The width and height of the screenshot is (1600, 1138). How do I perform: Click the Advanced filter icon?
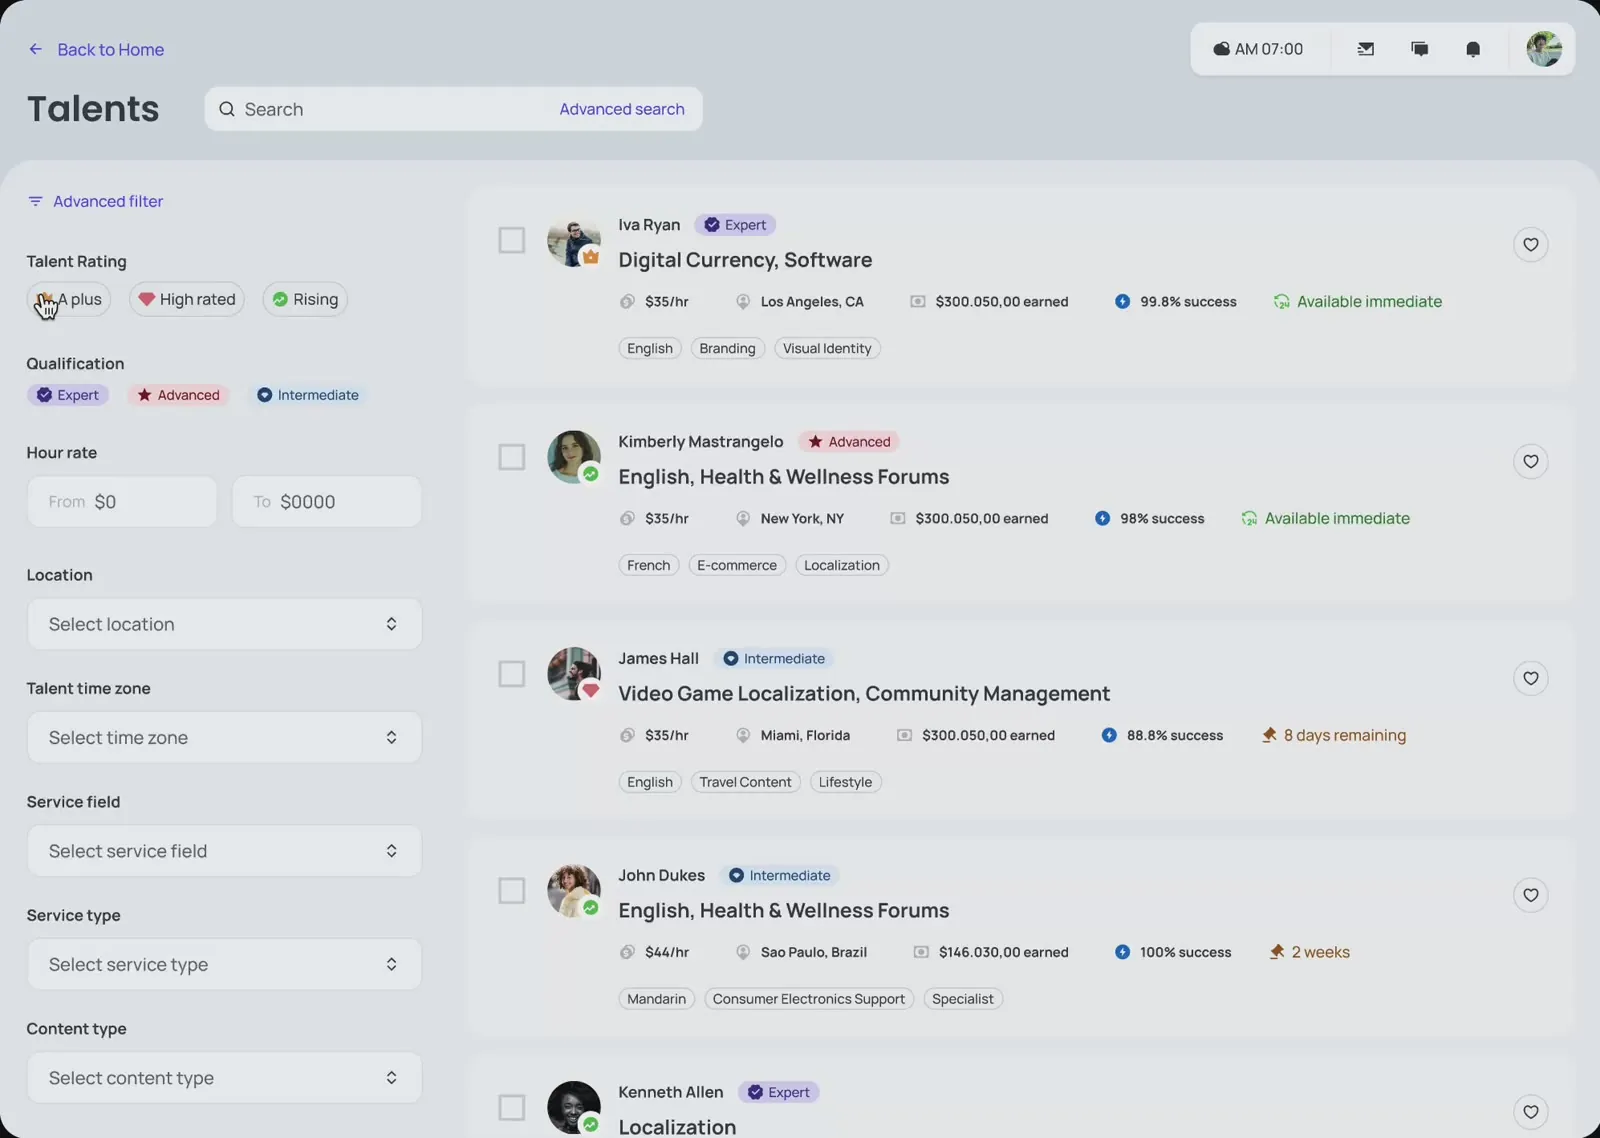[35, 201]
